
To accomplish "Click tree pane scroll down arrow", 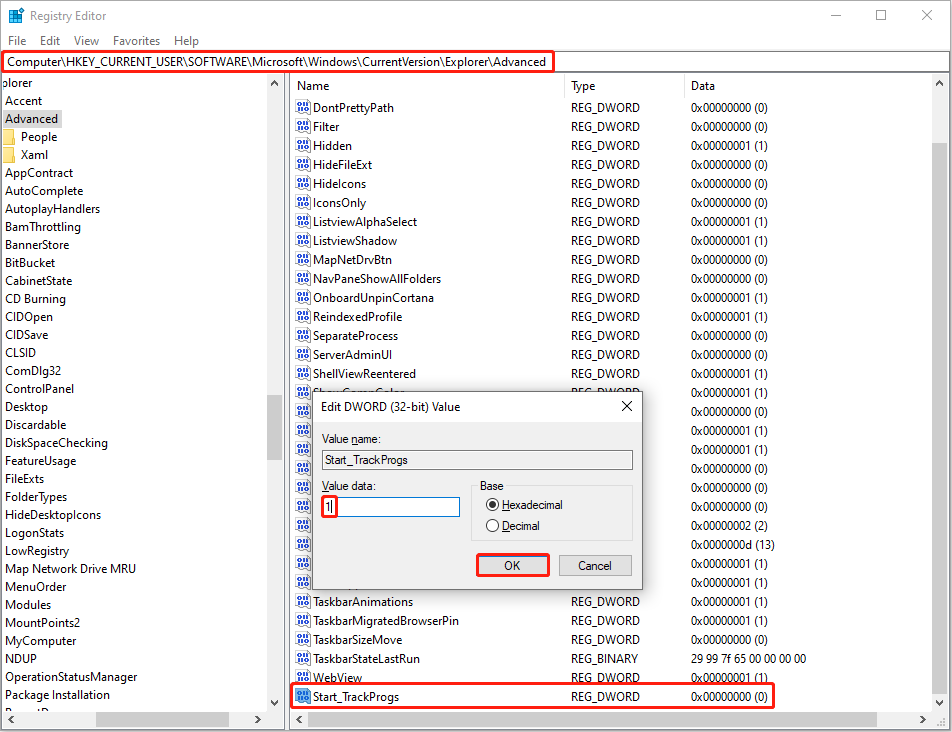I will [x=274, y=703].
